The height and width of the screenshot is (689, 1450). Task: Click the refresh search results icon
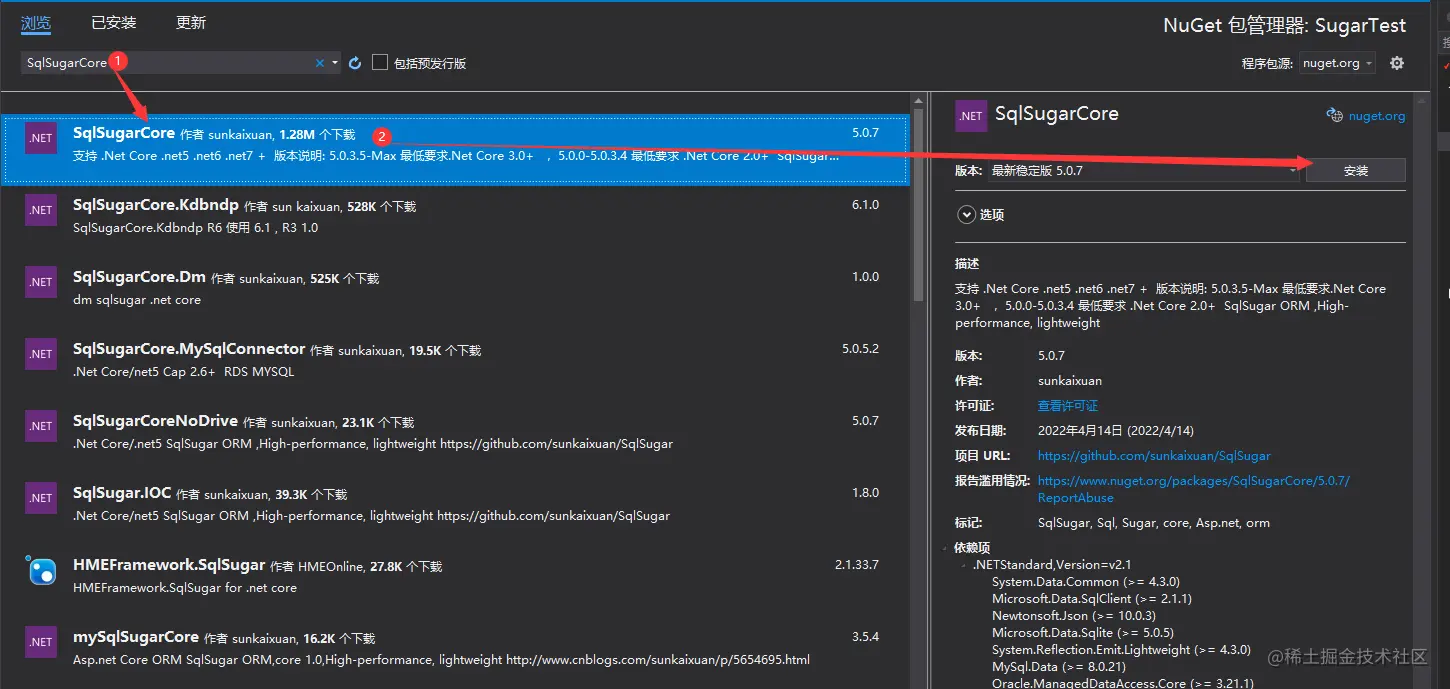pyautogui.click(x=355, y=63)
